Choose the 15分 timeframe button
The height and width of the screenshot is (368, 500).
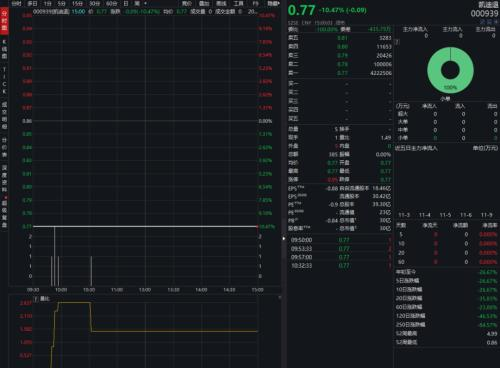[x=77, y=4]
